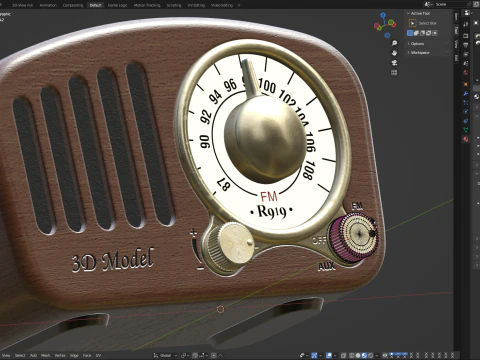This screenshot has width=480, height=360.
Task: Toggle camera view icon in viewport
Action: 394,63
